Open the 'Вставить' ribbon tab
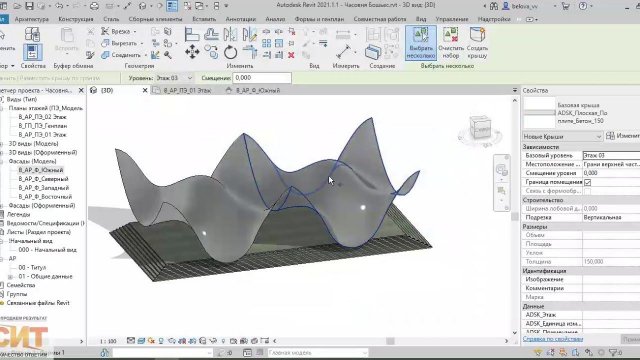Viewport: 640px width, 360px height. pyautogui.click(x=204, y=19)
